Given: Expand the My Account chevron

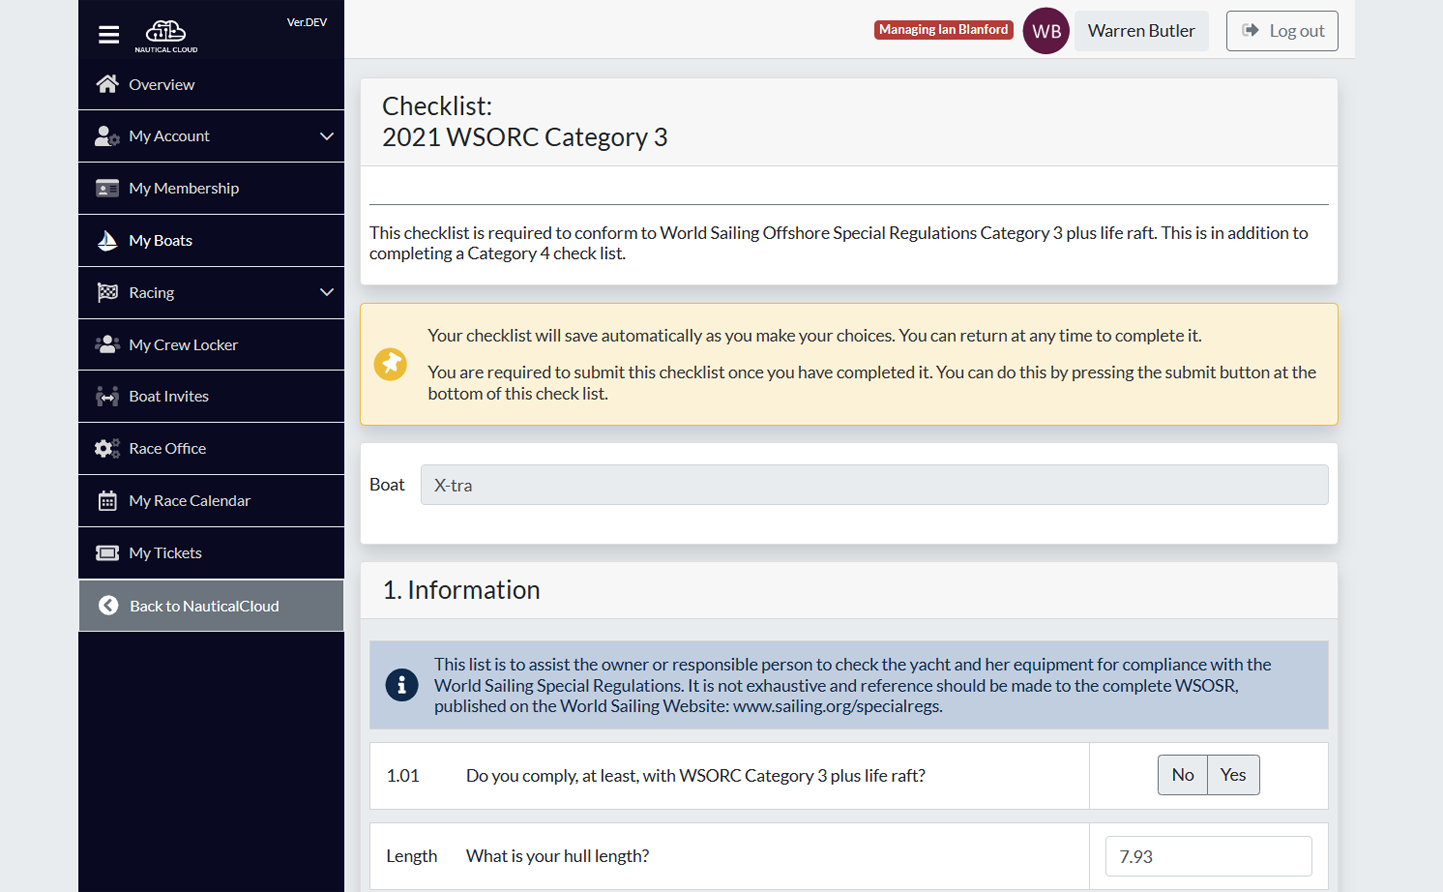Looking at the screenshot, I should click(x=326, y=136).
